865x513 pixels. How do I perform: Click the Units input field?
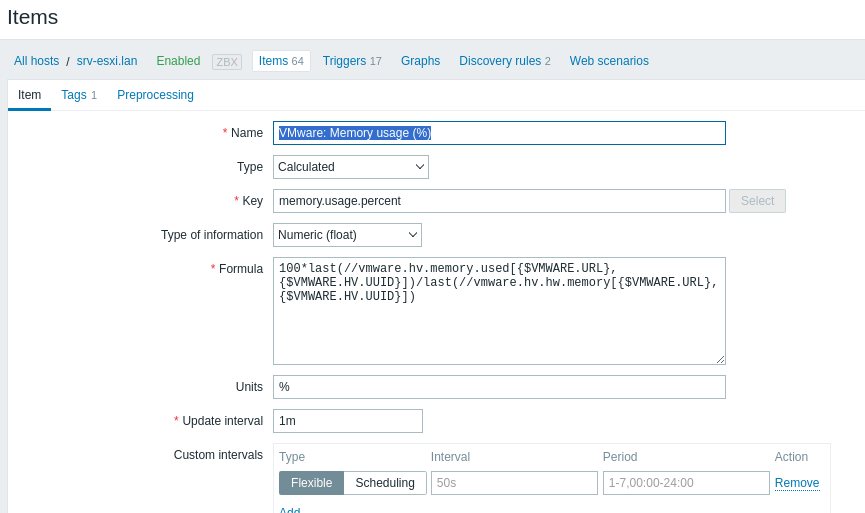point(498,387)
